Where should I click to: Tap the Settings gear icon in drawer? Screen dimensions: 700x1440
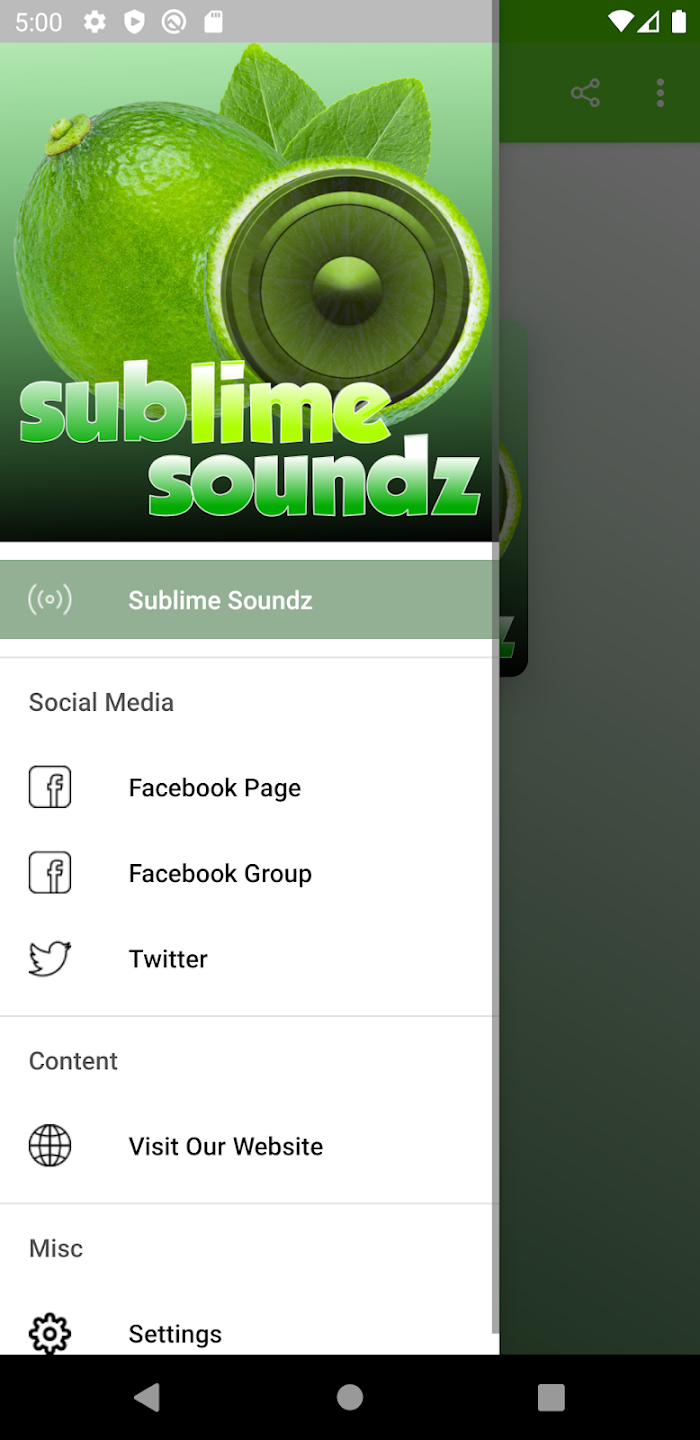coord(50,1333)
